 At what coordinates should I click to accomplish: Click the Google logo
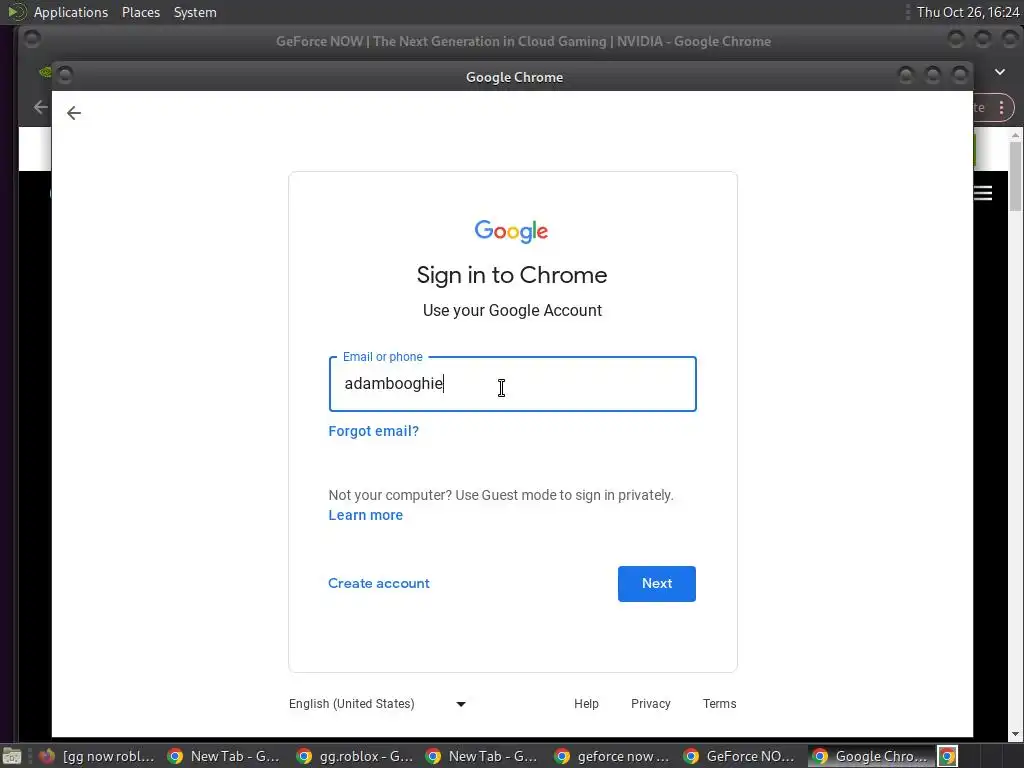(x=511, y=231)
